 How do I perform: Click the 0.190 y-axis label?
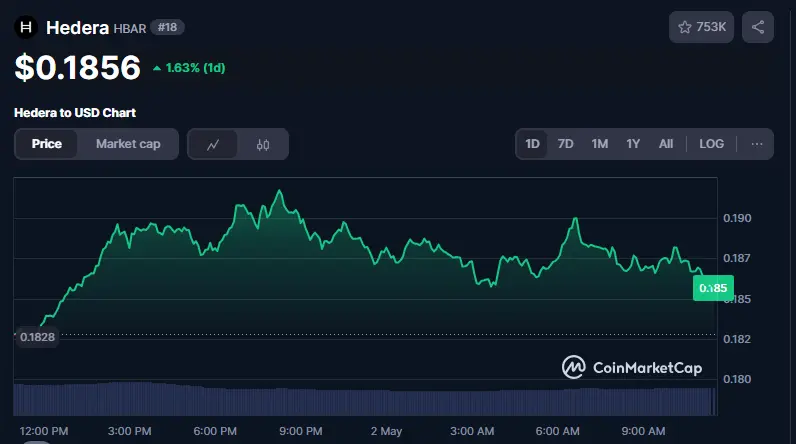pyautogui.click(x=737, y=218)
